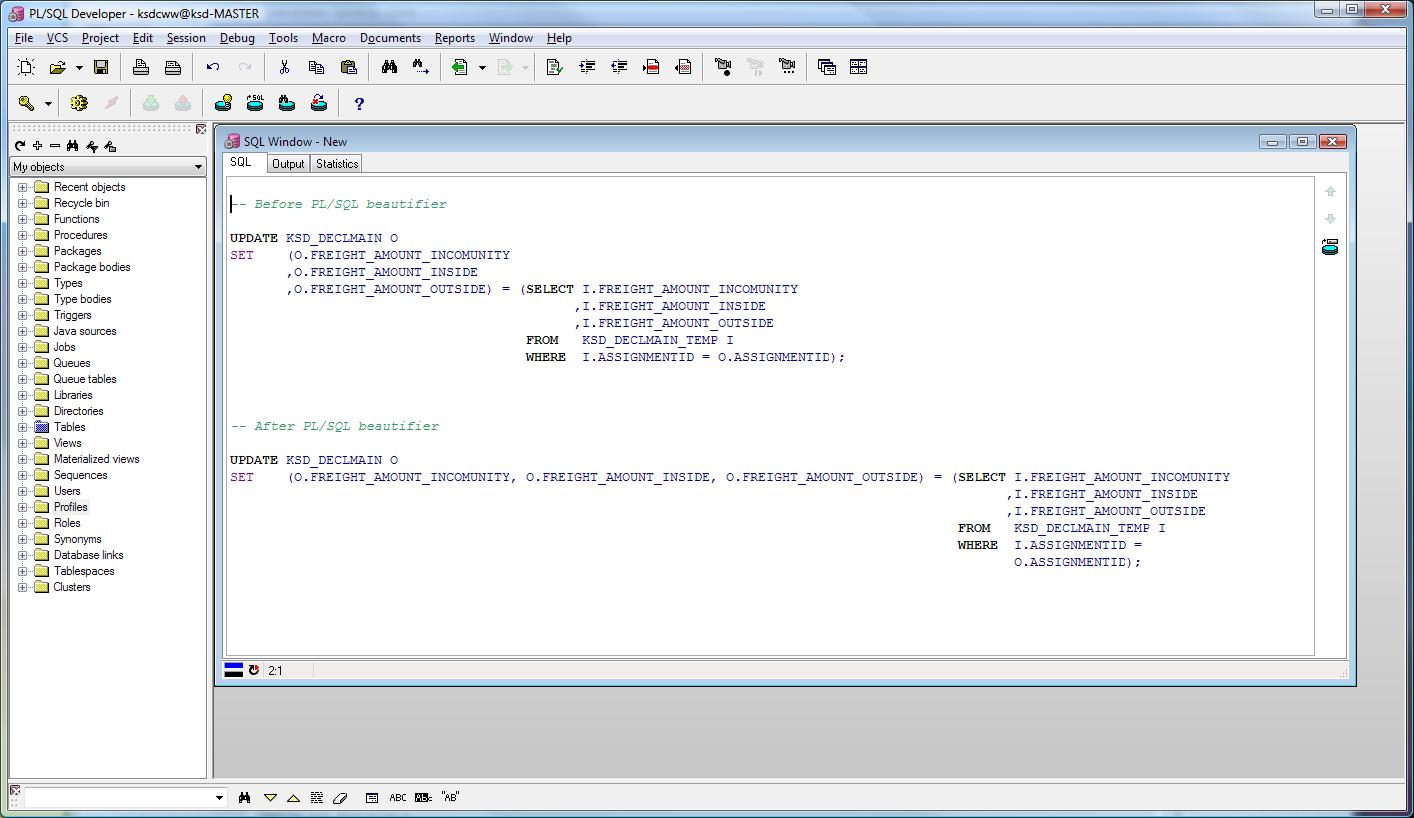Click the eraser icon in search bar
This screenshot has height=818, width=1414.
click(x=340, y=797)
